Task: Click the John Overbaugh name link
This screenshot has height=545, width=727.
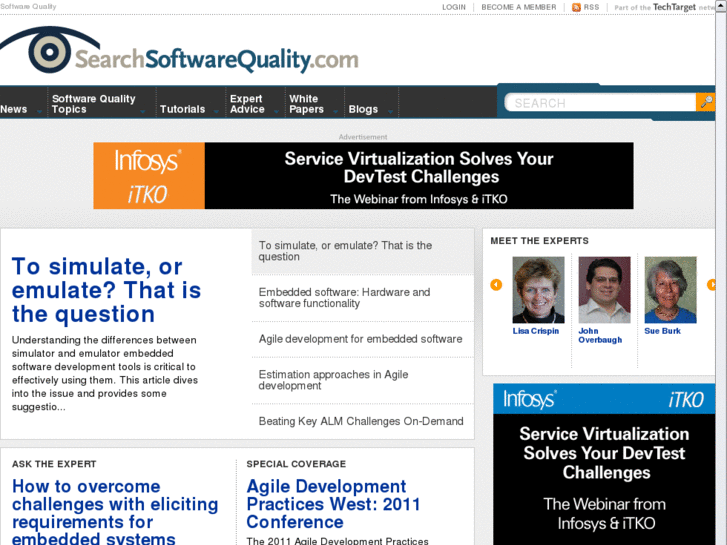Action: click(x=600, y=335)
